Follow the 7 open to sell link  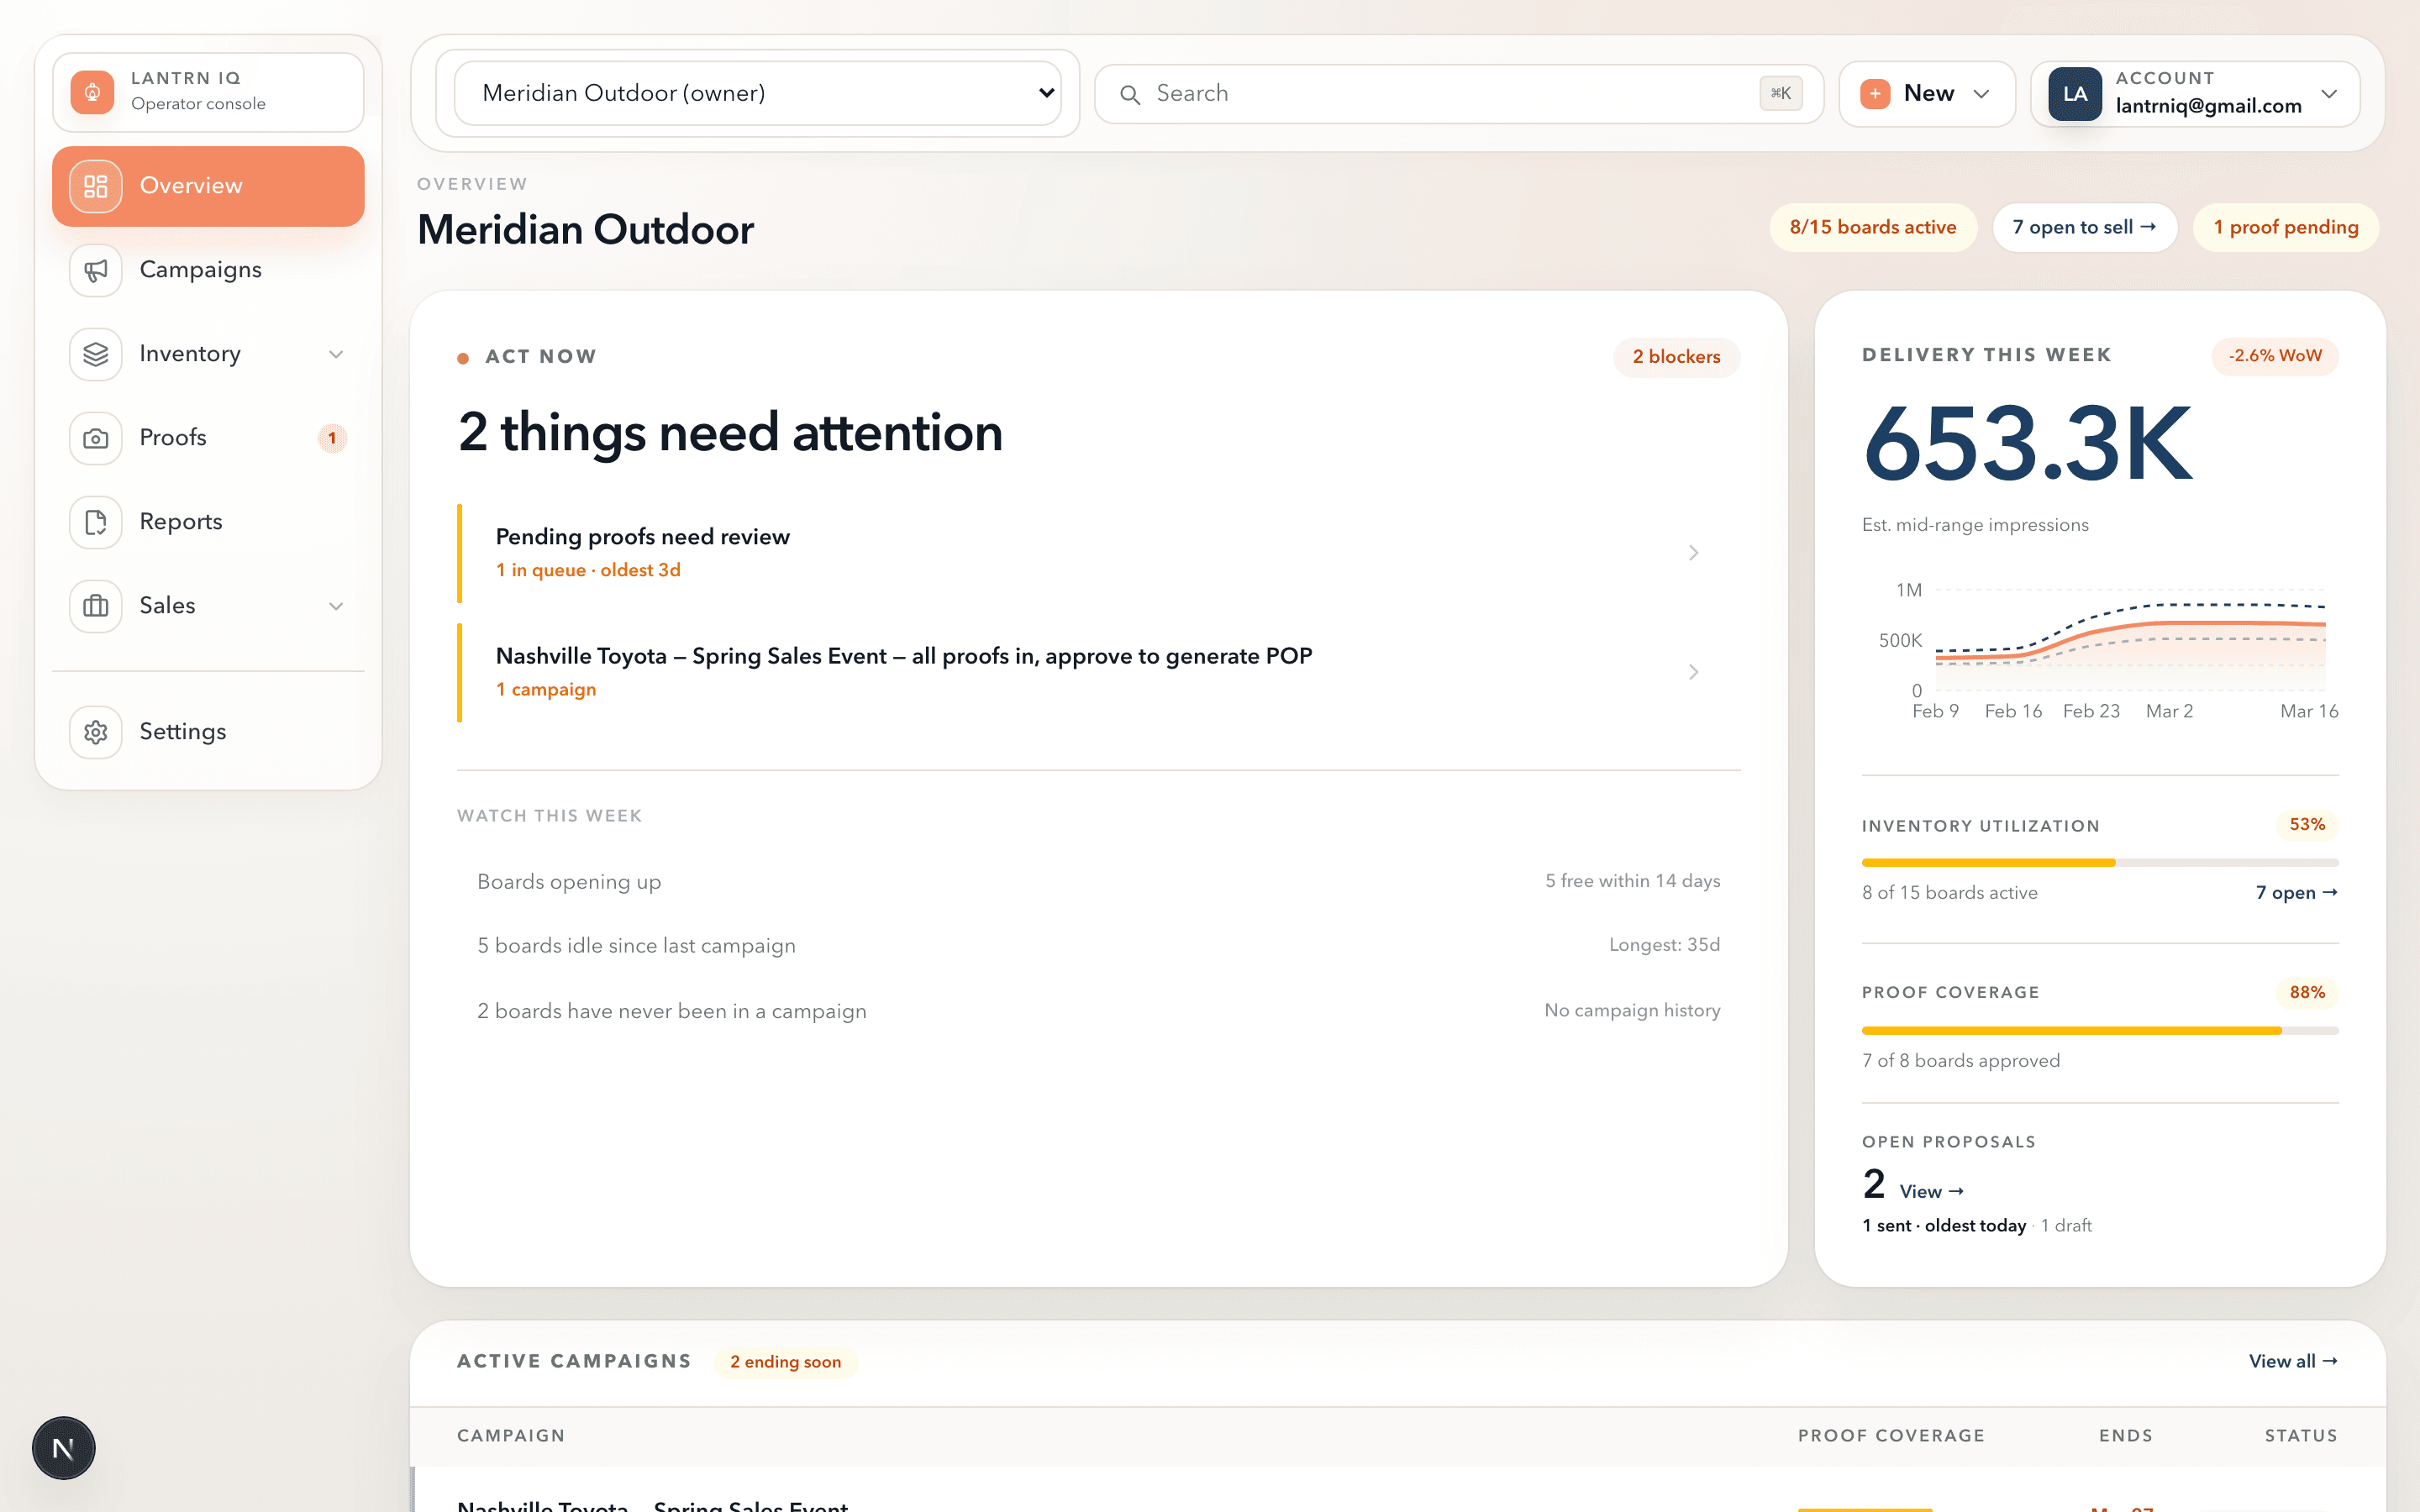tap(2084, 227)
